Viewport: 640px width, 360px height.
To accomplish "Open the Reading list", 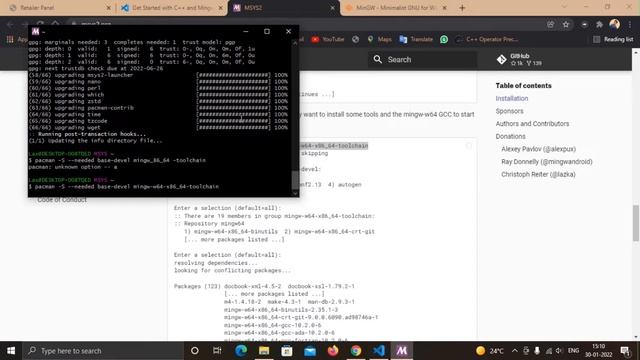I will point(613,39).
